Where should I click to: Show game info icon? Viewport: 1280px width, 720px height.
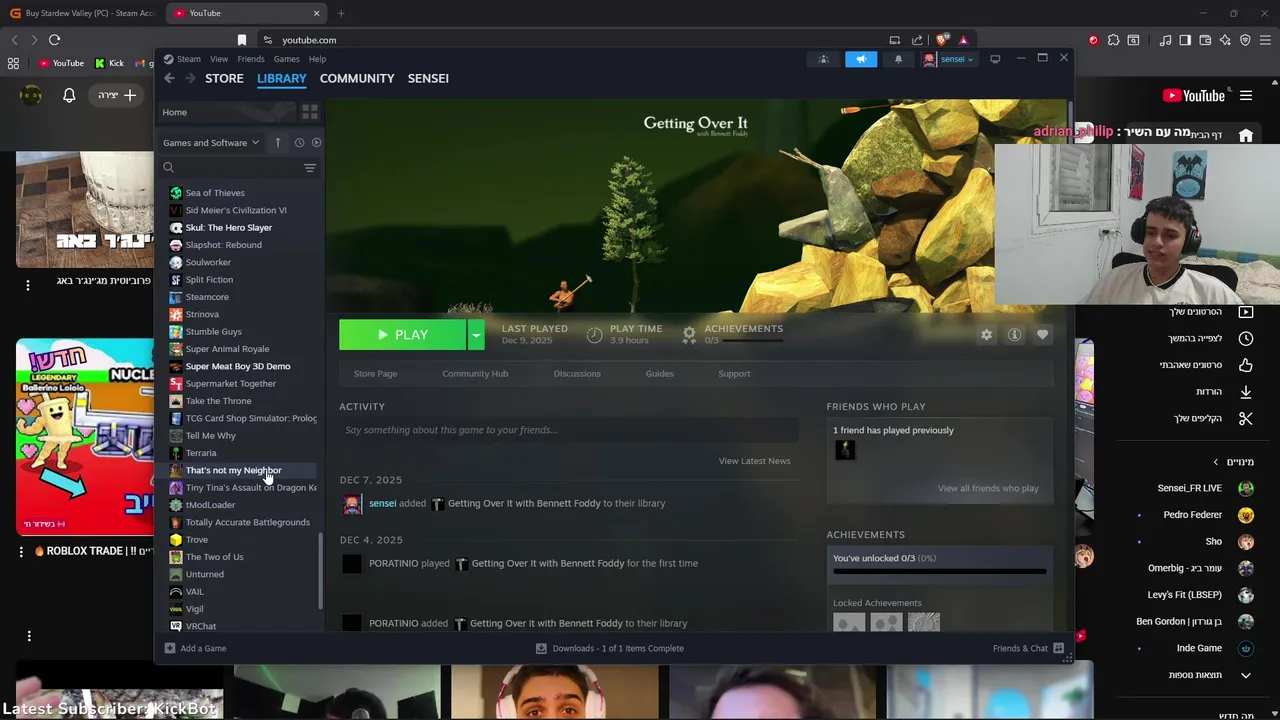1014,335
